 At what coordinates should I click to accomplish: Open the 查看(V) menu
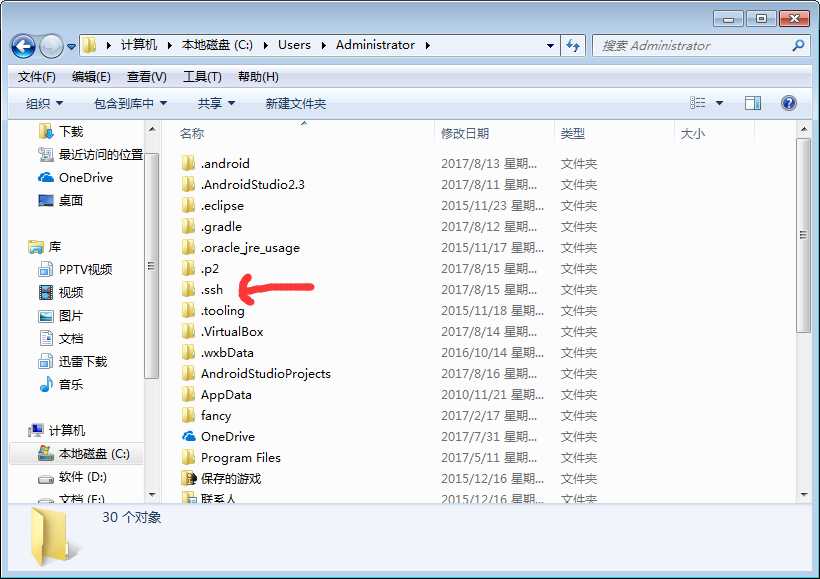point(146,77)
